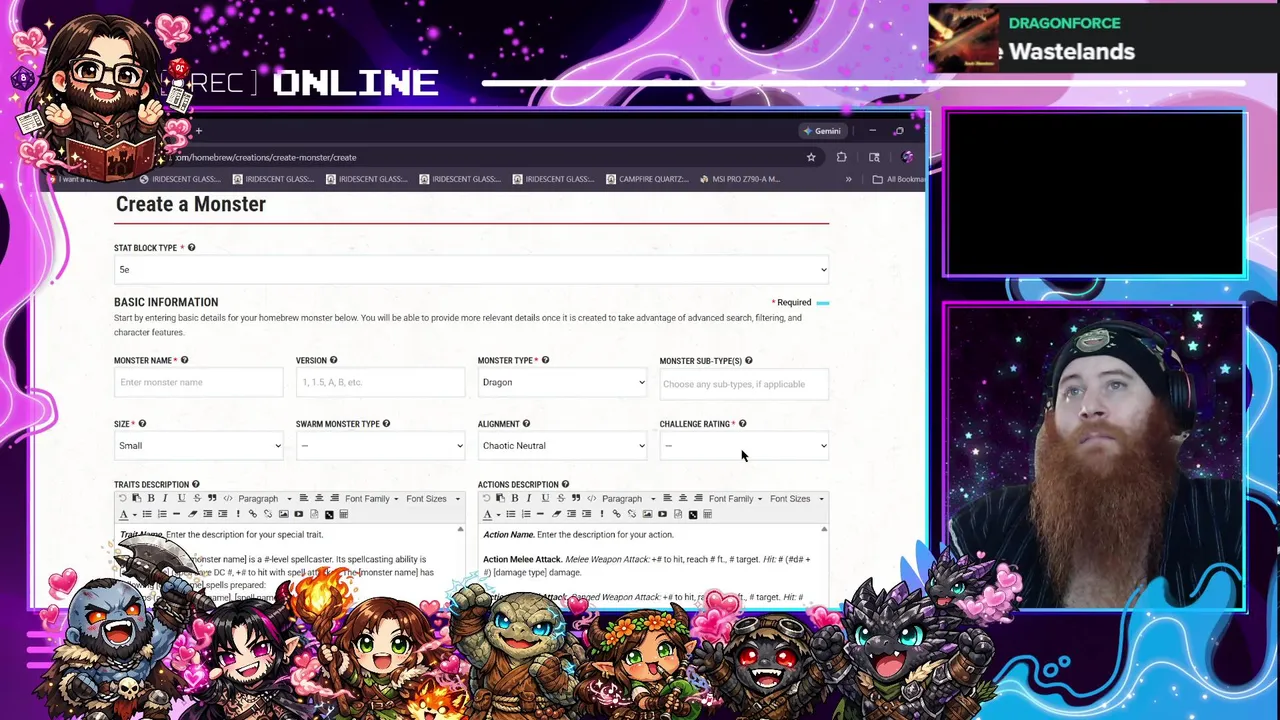Open the Challenge Rating dropdown
Viewport: 1280px width, 720px height.
tap(744, 446)
